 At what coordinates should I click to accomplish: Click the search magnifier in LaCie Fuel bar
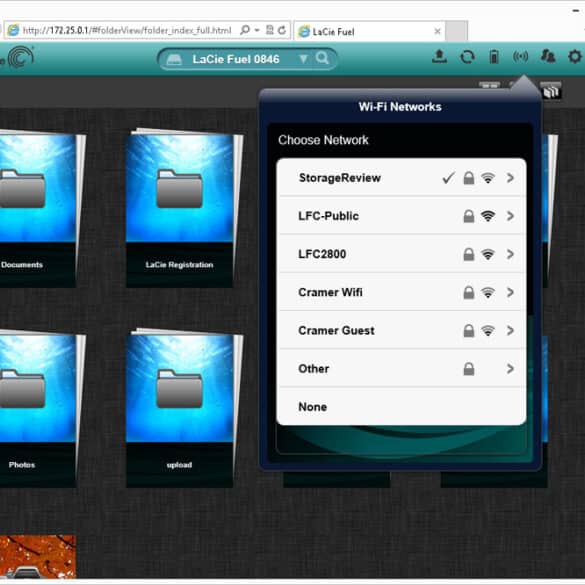[322, 58]
